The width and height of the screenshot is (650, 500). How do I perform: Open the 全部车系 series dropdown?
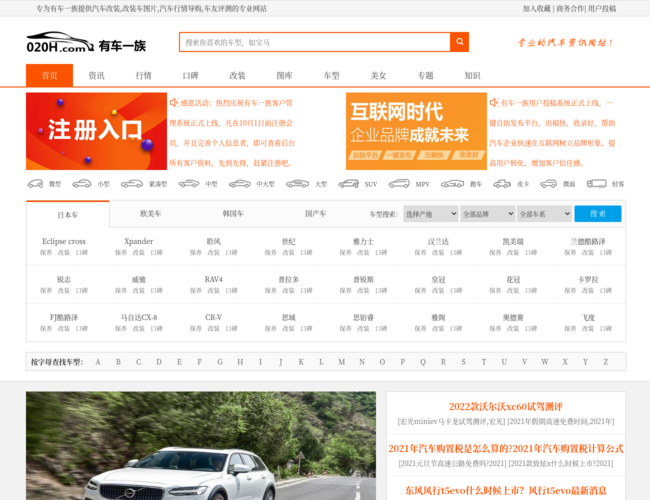tap(544, 214)
